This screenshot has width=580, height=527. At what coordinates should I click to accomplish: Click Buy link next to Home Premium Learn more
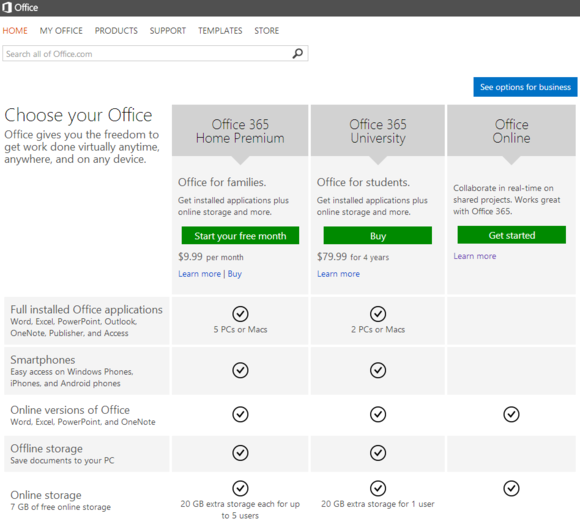tap(235, 274)
